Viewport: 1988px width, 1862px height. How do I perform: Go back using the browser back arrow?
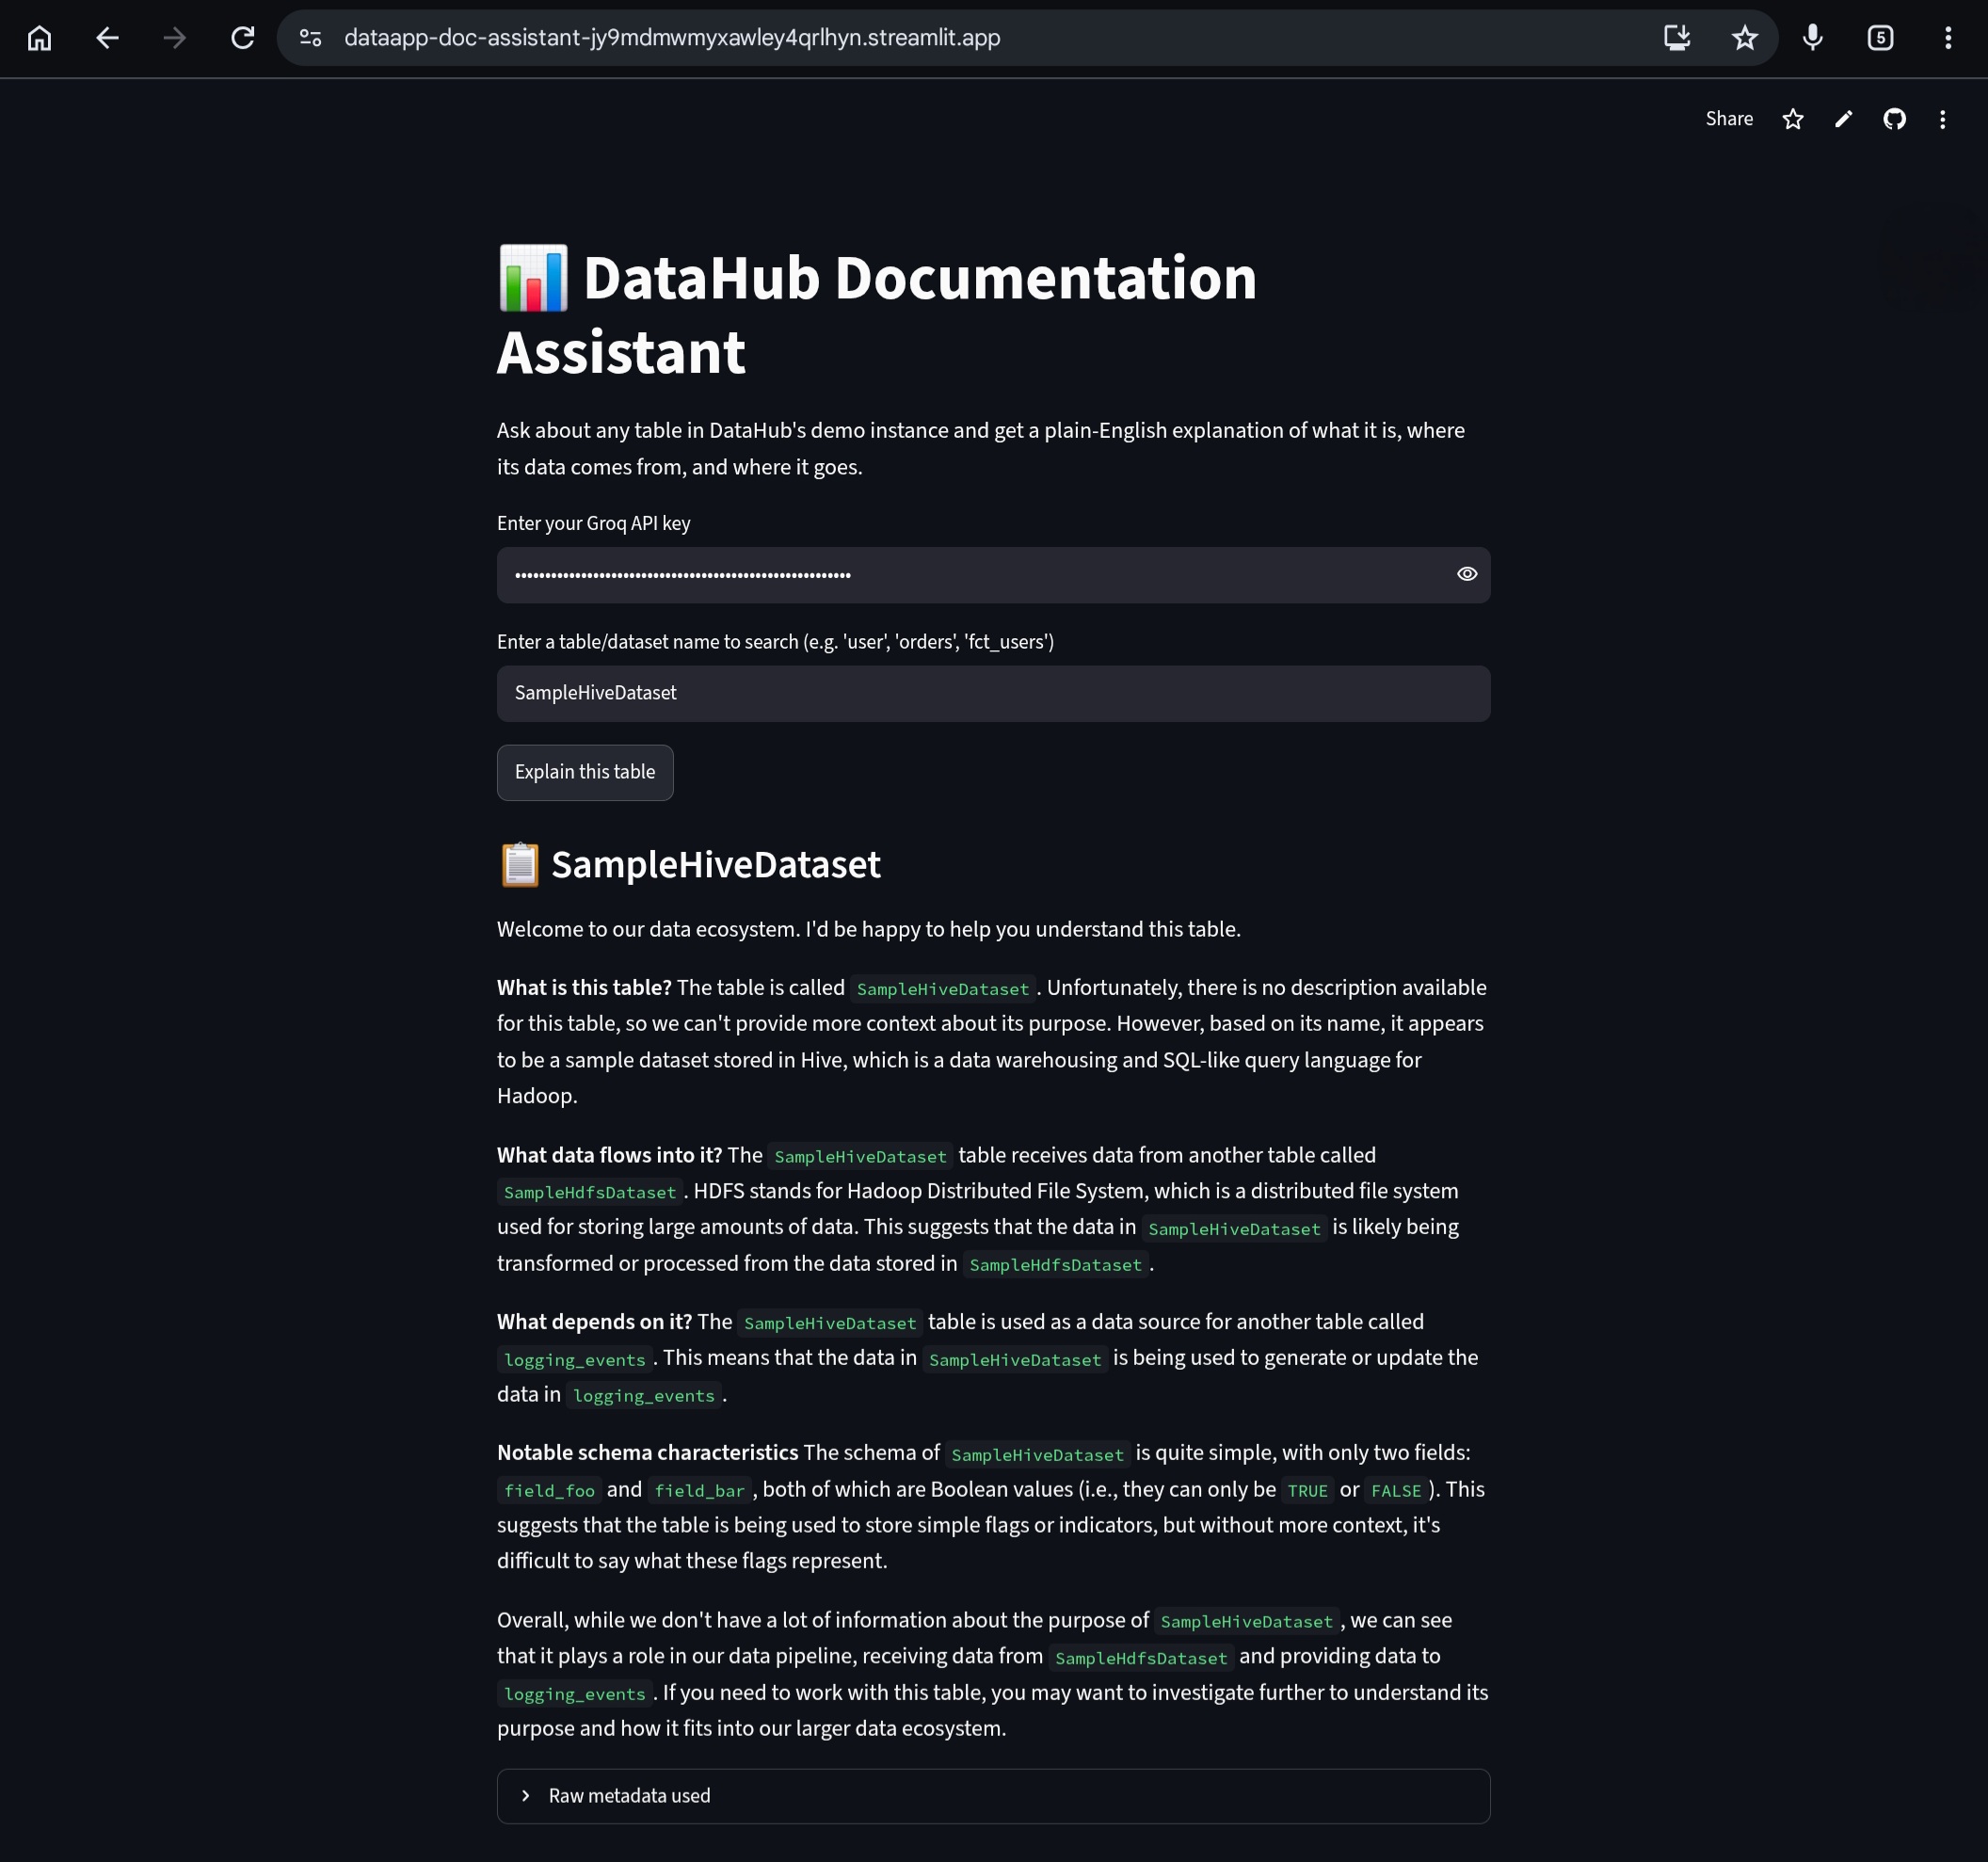pyautogui.click(x=107, y=38)
